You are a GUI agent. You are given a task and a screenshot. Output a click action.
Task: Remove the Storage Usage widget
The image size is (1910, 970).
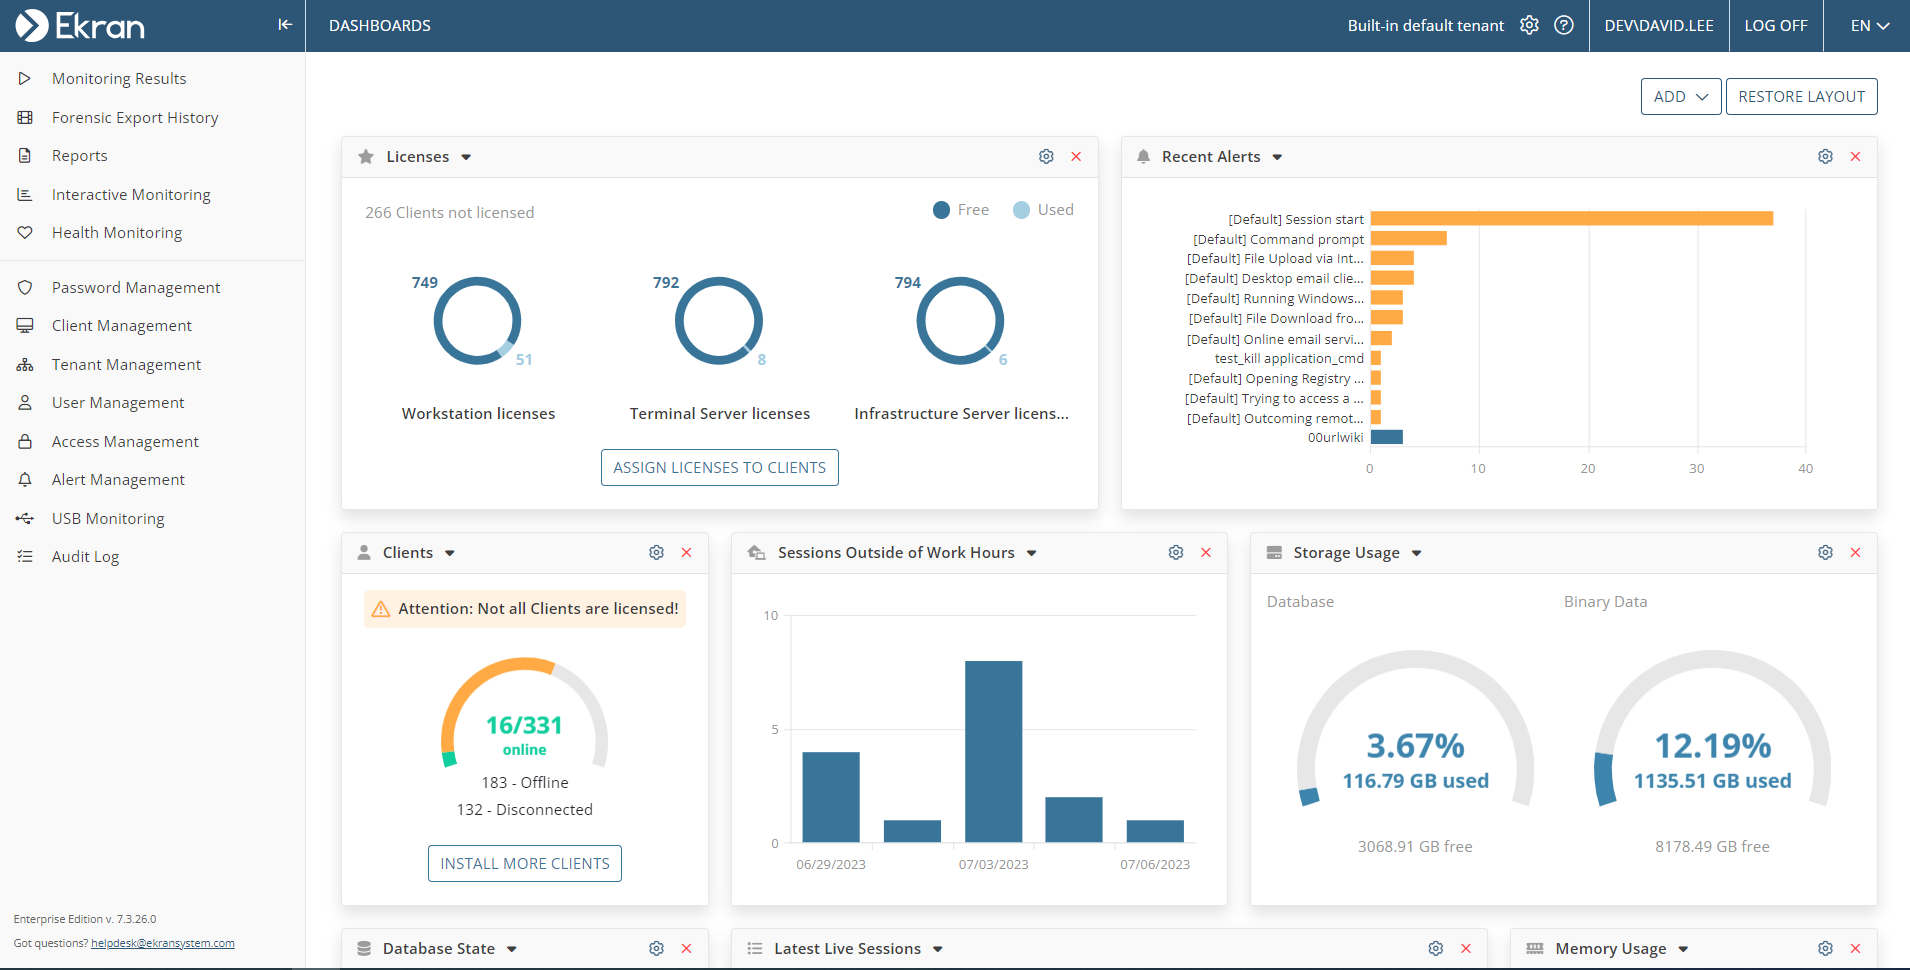(1855, 553)
